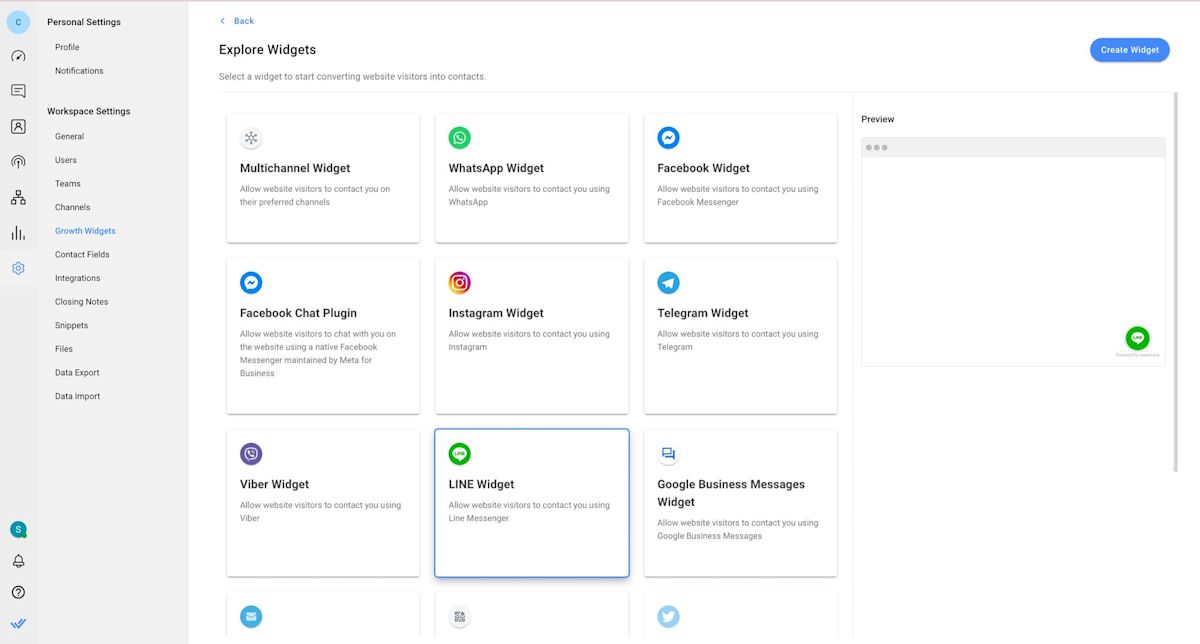Screen dimensions: 1200x644
Task: Click the Personal Settings section heading
Action: pyautogui.click(x=84, y=22)
